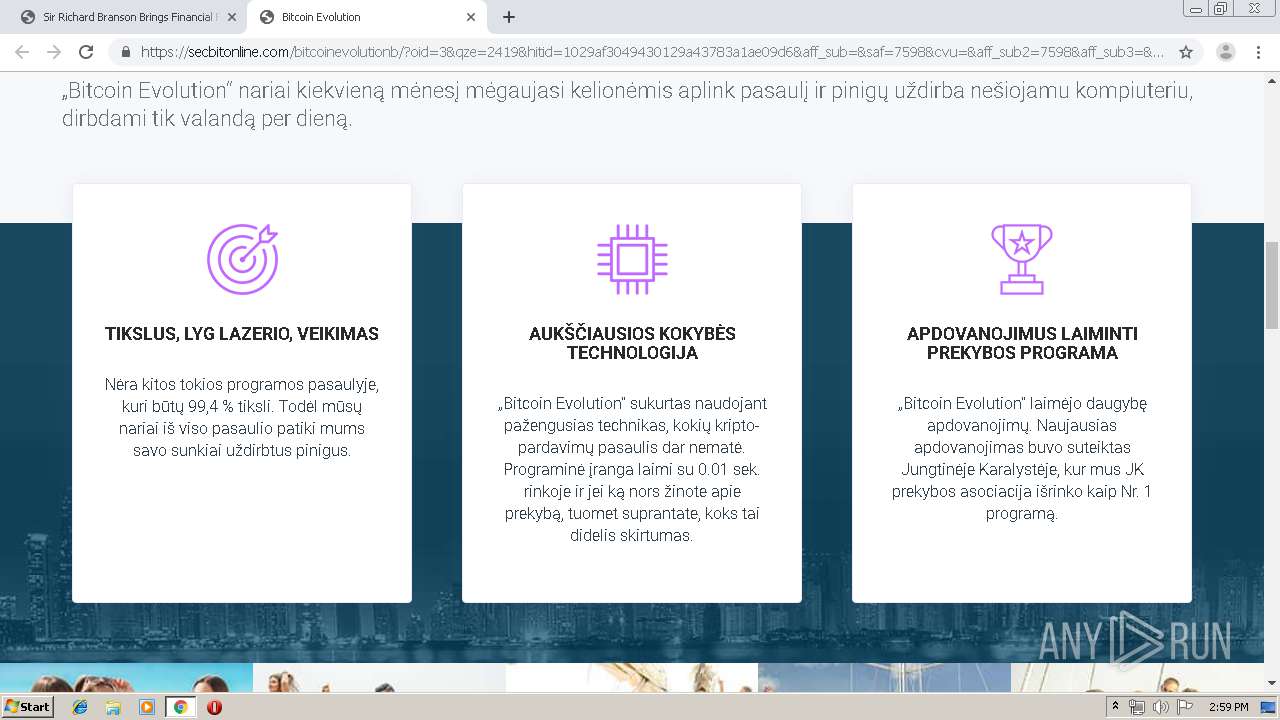Viewport: 1280px width, 720px height.
Task: Click the intro paragraph about Bitcoin Evolution nariai
Action: tap(628, 105)
